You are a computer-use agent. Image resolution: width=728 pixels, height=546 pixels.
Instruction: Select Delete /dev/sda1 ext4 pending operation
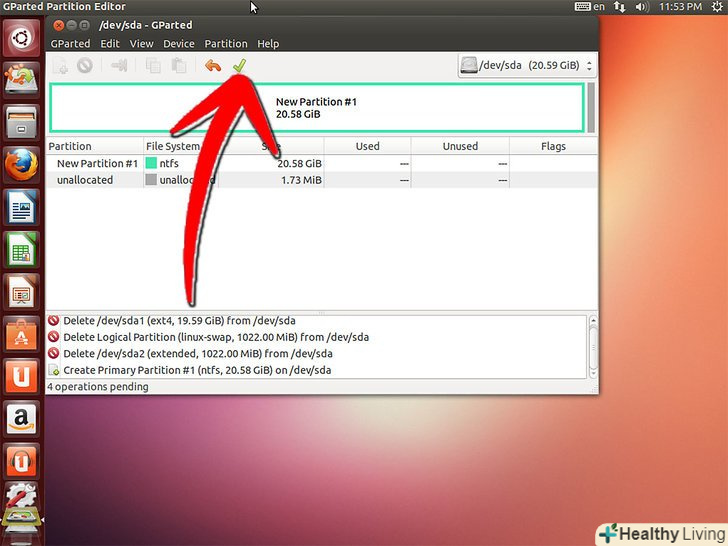coord(317,321)
